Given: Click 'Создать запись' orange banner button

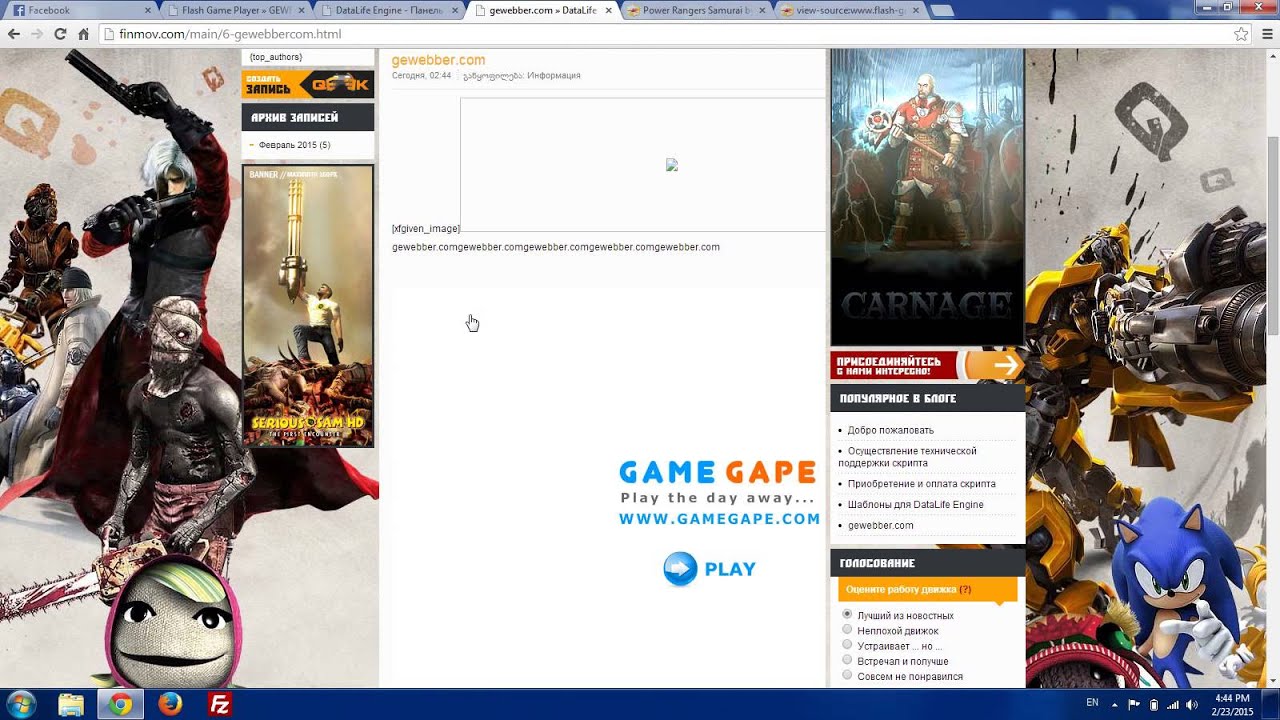Looking at the screenshot, I should point(308,85).
